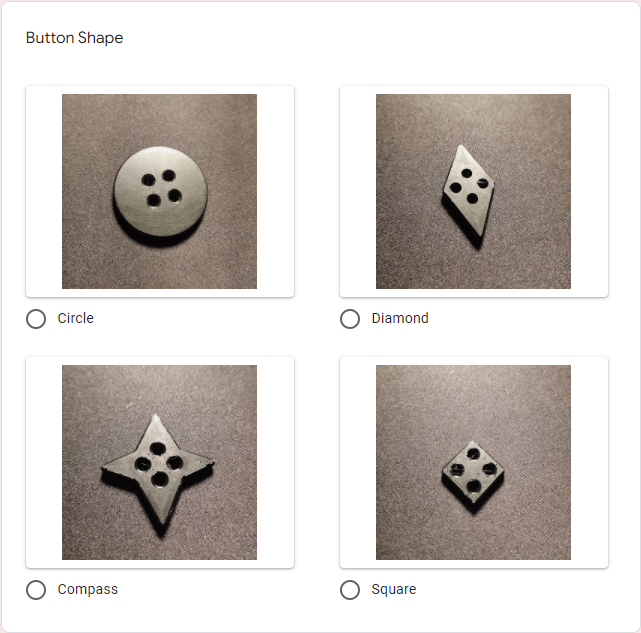Click the center of the round button's holes
Screen dimensions: 641x633
click(161, 189)
